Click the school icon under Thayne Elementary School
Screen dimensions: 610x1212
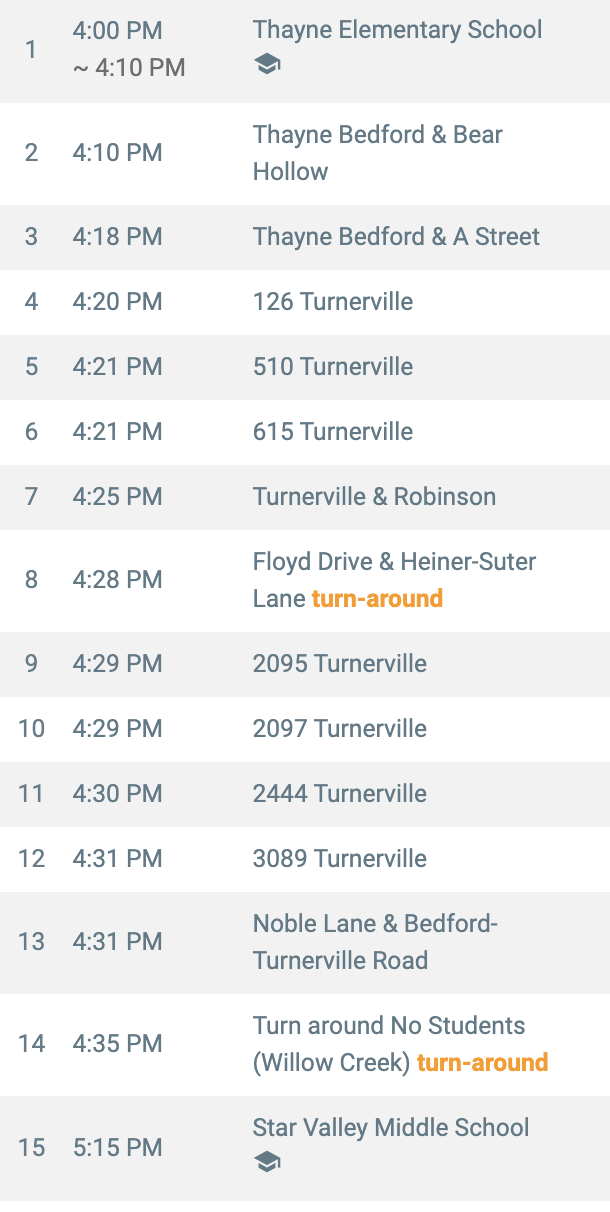pyautogui.click(x=267, y=65)
